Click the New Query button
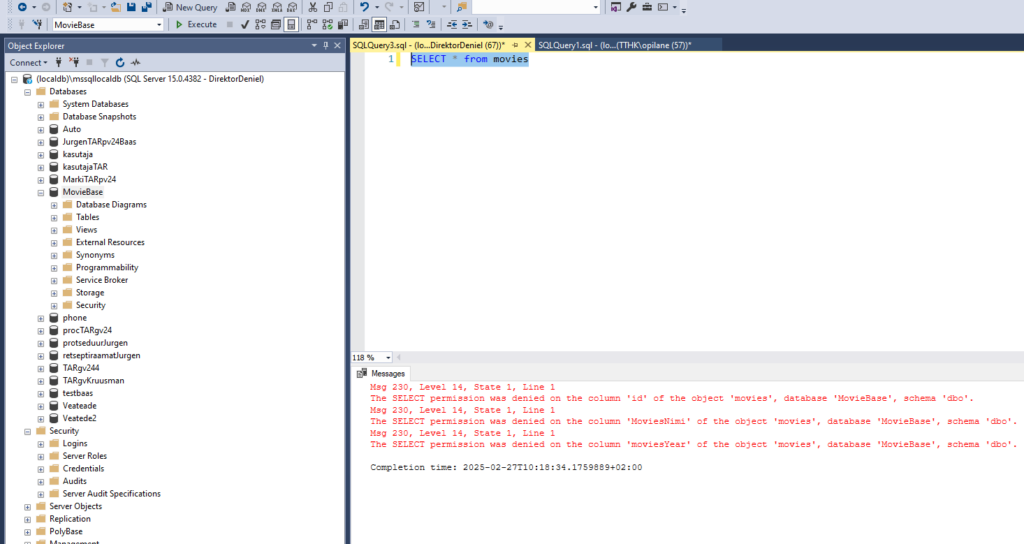 point(190,7)
